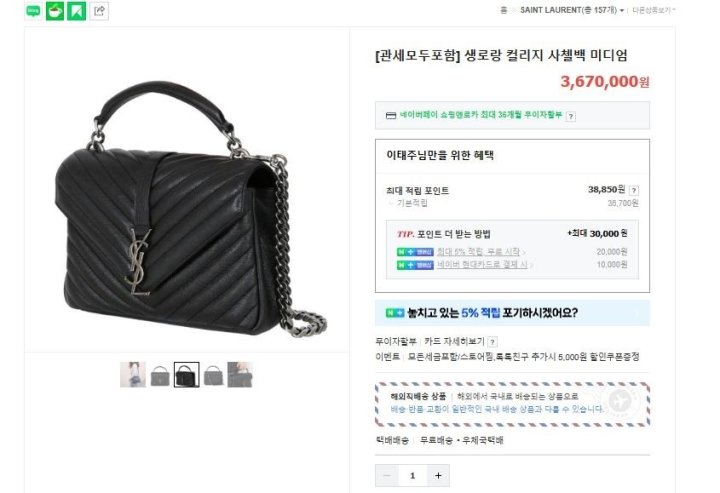Click the Naver cafe cup icon
Screen dimensions: 720x493
[x=55, y=11]
